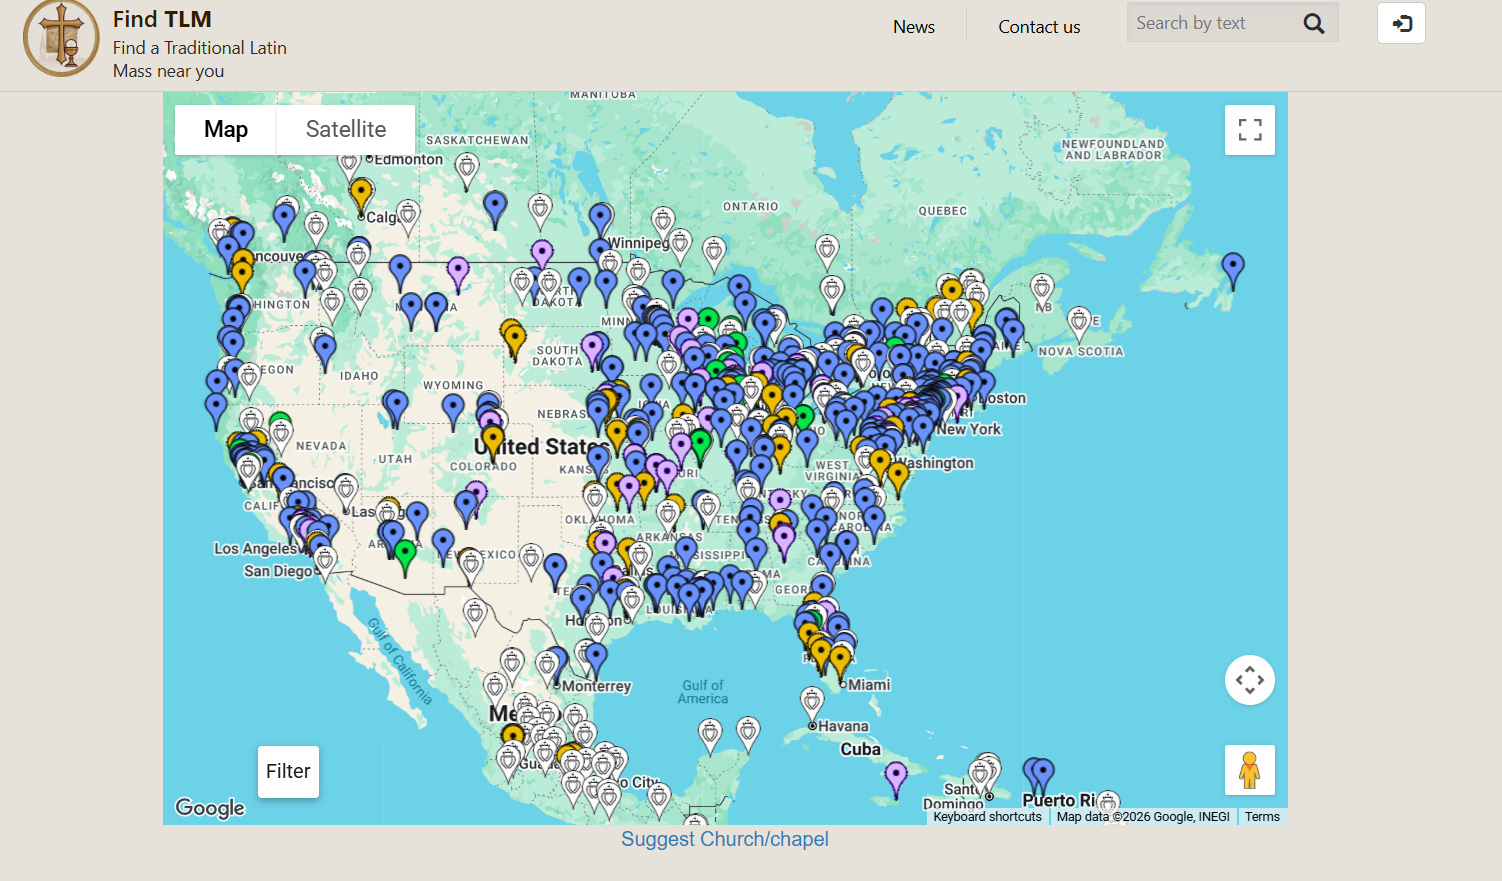Follow the Suggest Church/chapel link
This screenshot has width=1502, height=881.
(x=725, y=839)
